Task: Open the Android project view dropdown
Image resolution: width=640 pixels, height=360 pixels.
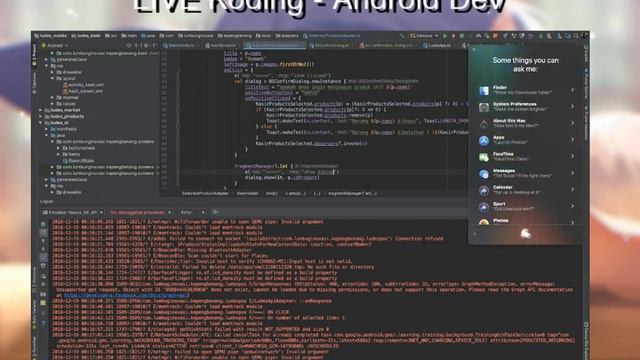Action: click(55, 45)
